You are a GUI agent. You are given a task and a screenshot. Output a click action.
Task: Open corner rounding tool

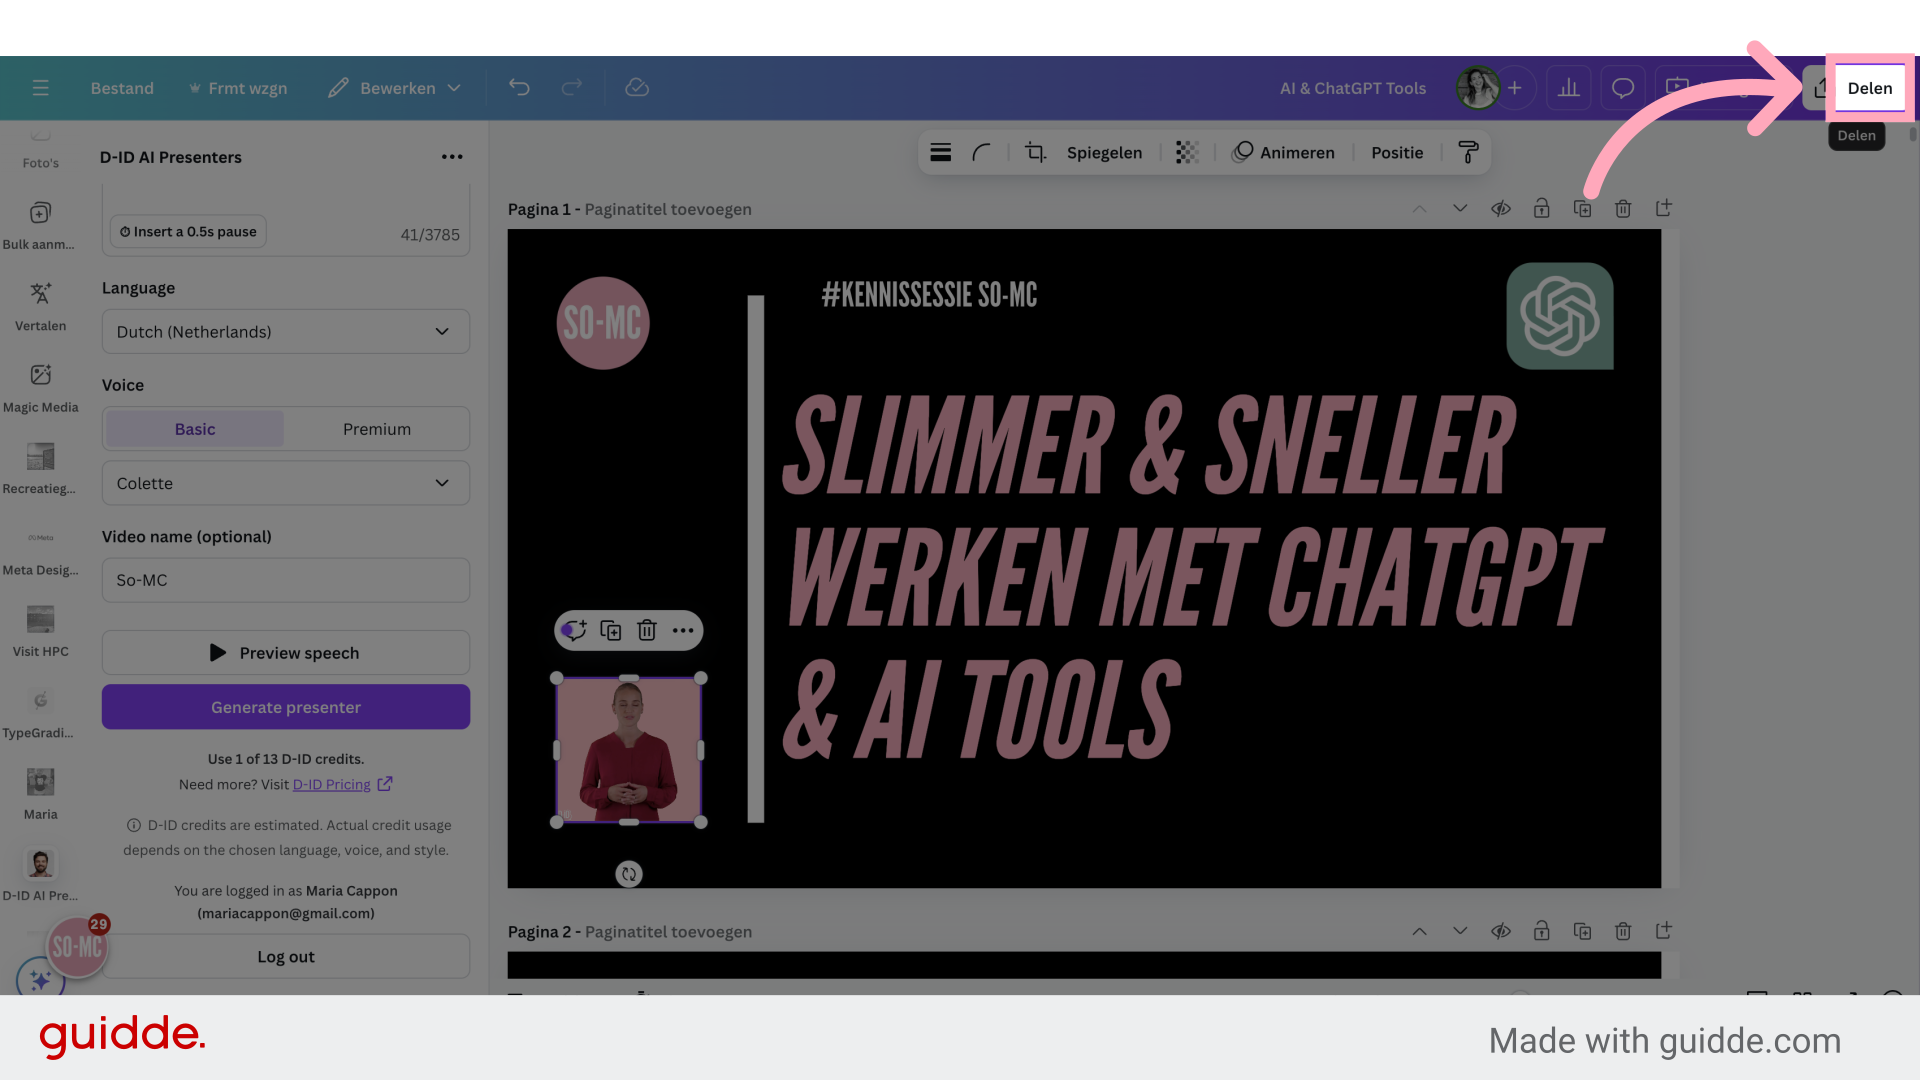pyautogui.click(x=981, y=152)
